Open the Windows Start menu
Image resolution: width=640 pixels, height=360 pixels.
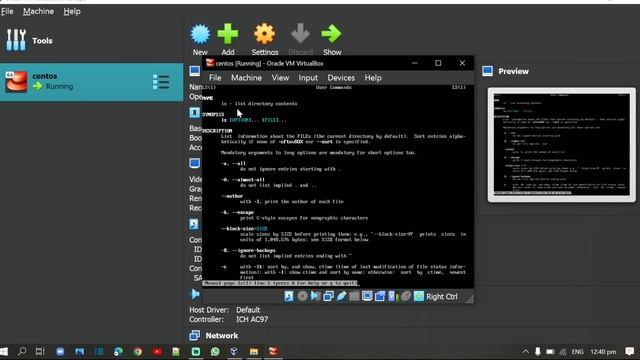[4, 351]
